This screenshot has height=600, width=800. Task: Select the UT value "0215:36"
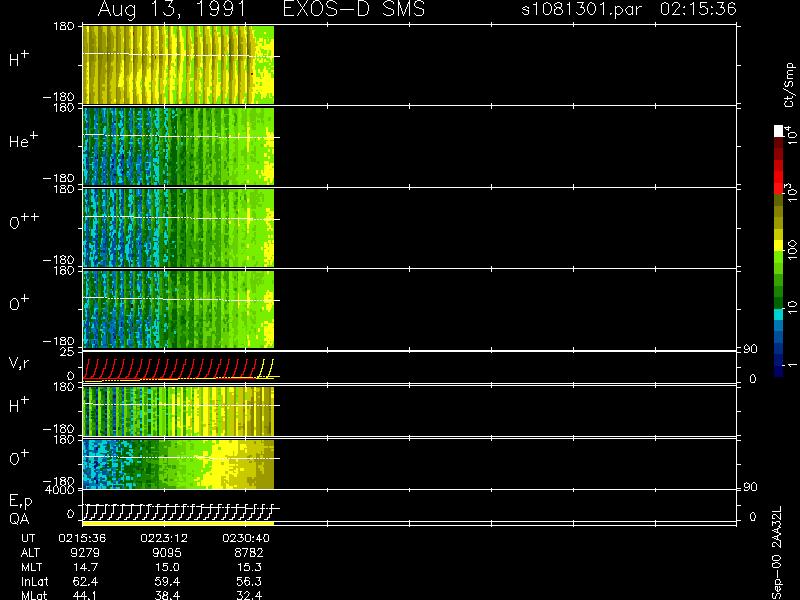pyautogui.click(x=82, y=538)
